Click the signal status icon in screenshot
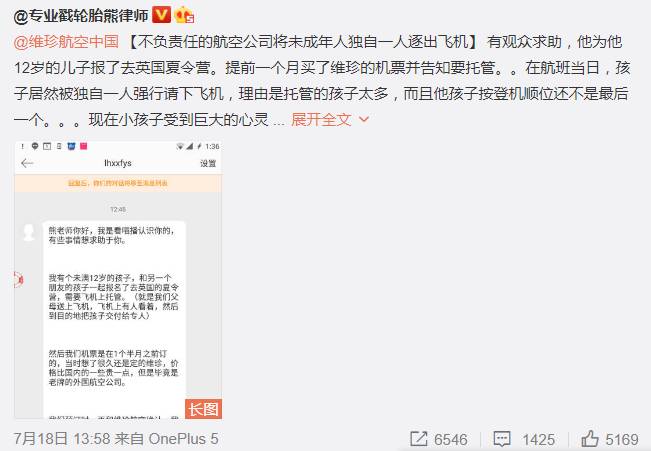Image resolution: width=651 pixels, height=451 pixels. [x=189, y=146]
